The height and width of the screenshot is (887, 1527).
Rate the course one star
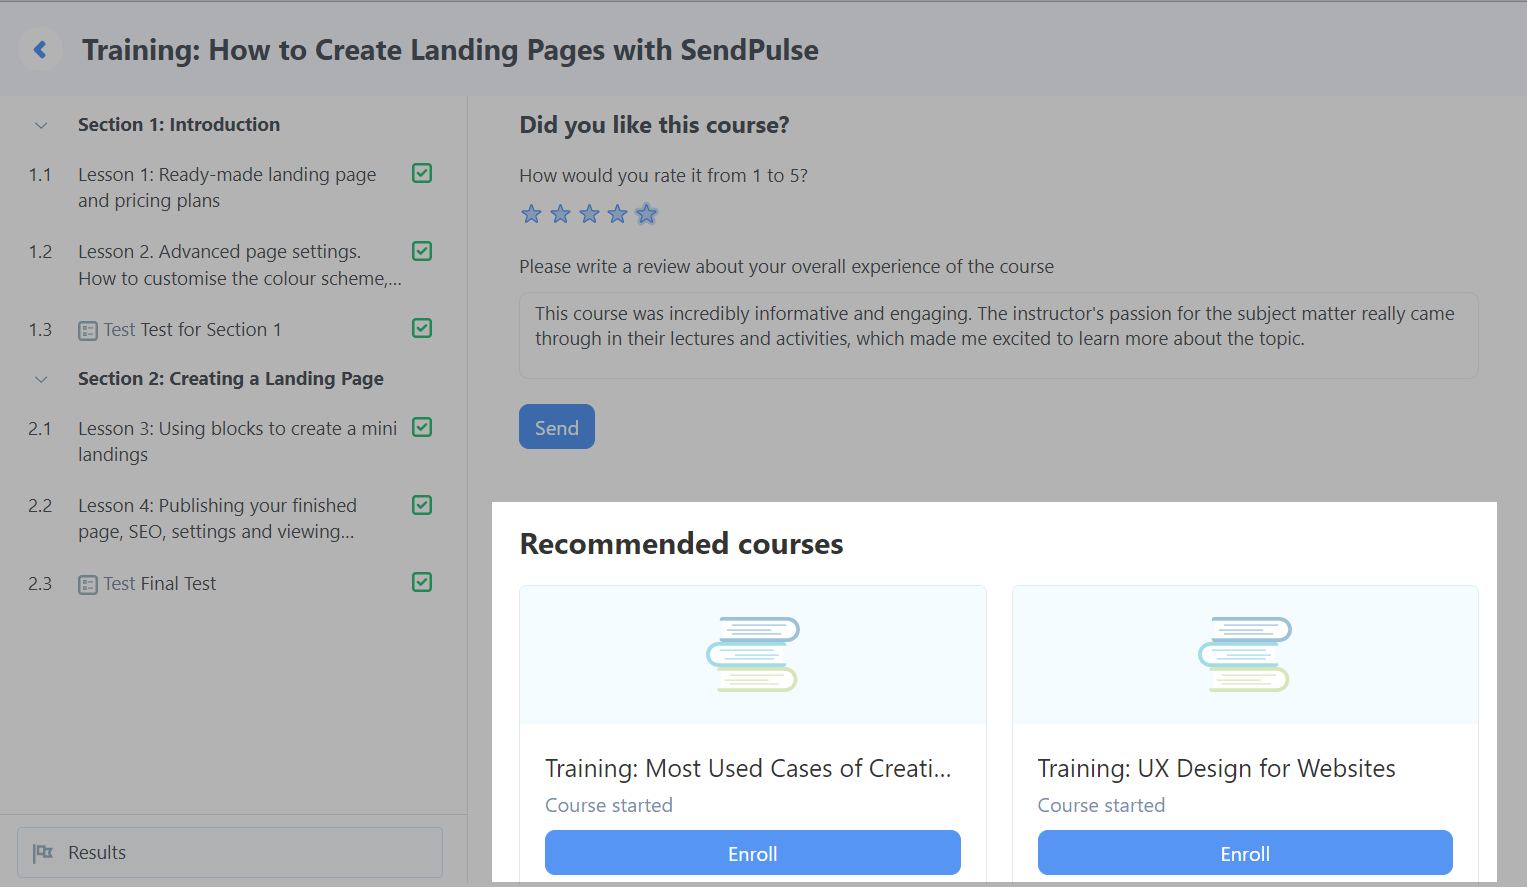click(x=531, y=214)
